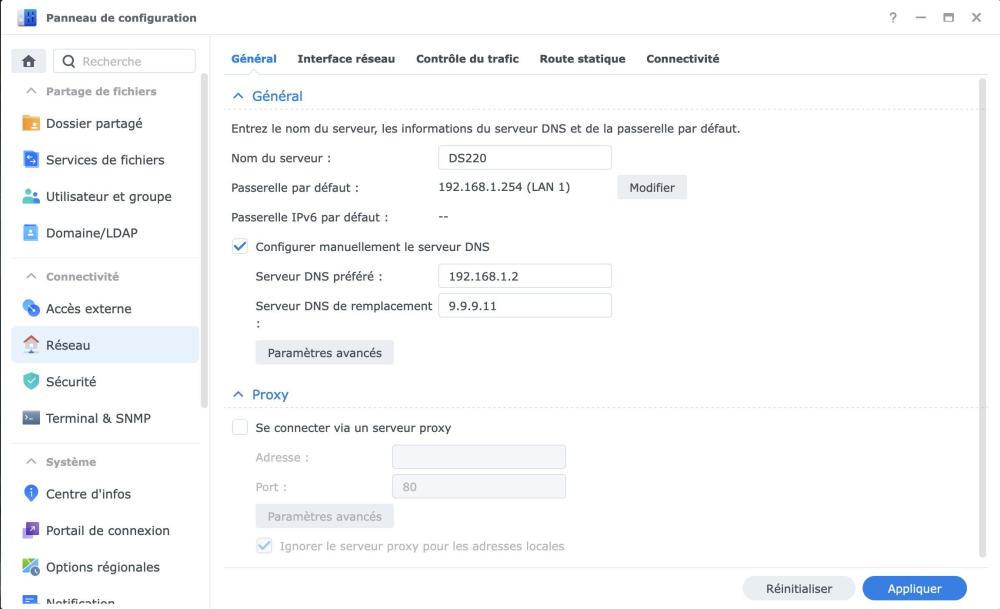
Task: Open Utilisateur et groupe icon
Action: 31,197
